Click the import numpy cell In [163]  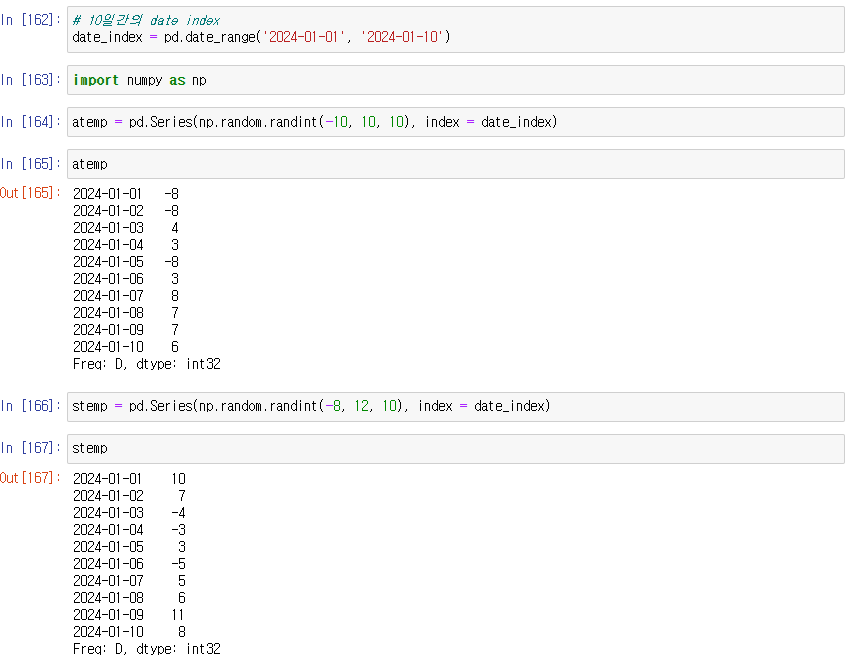pos(455,80)
